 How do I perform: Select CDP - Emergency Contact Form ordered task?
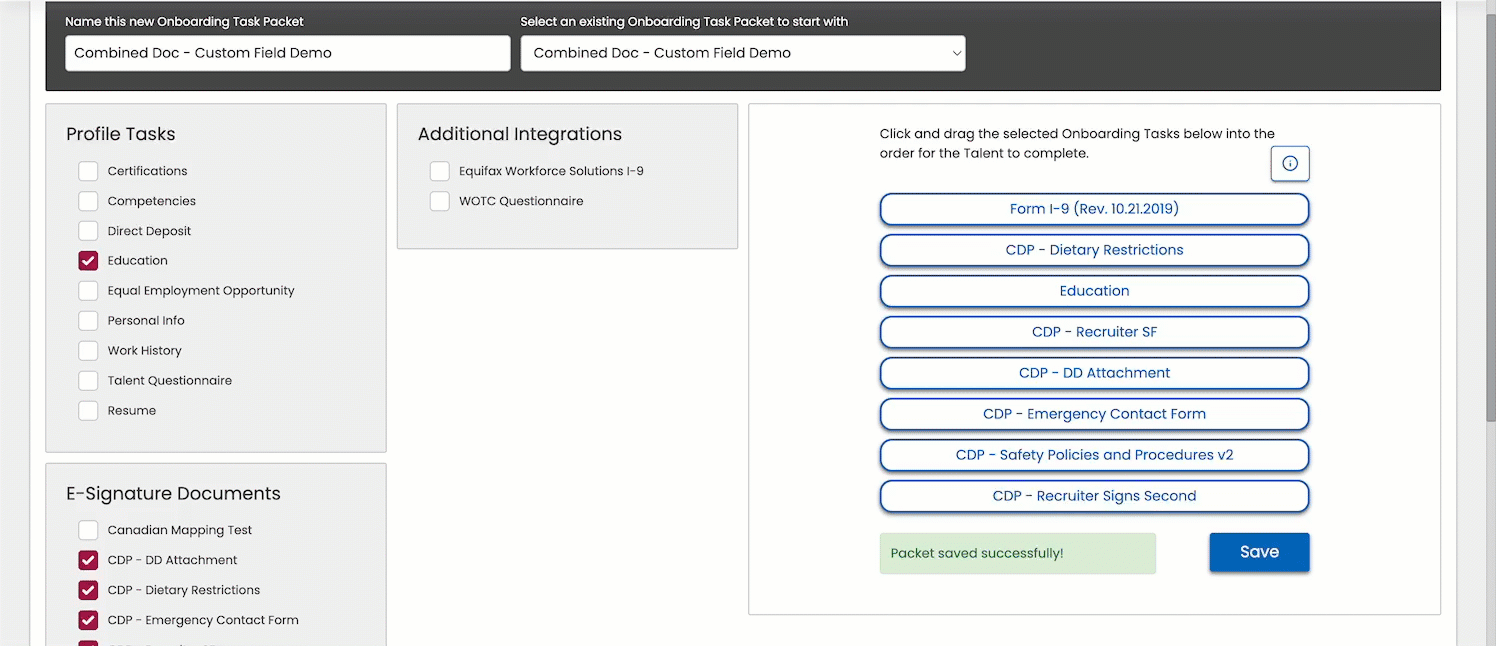click(x=1094, y=414)
